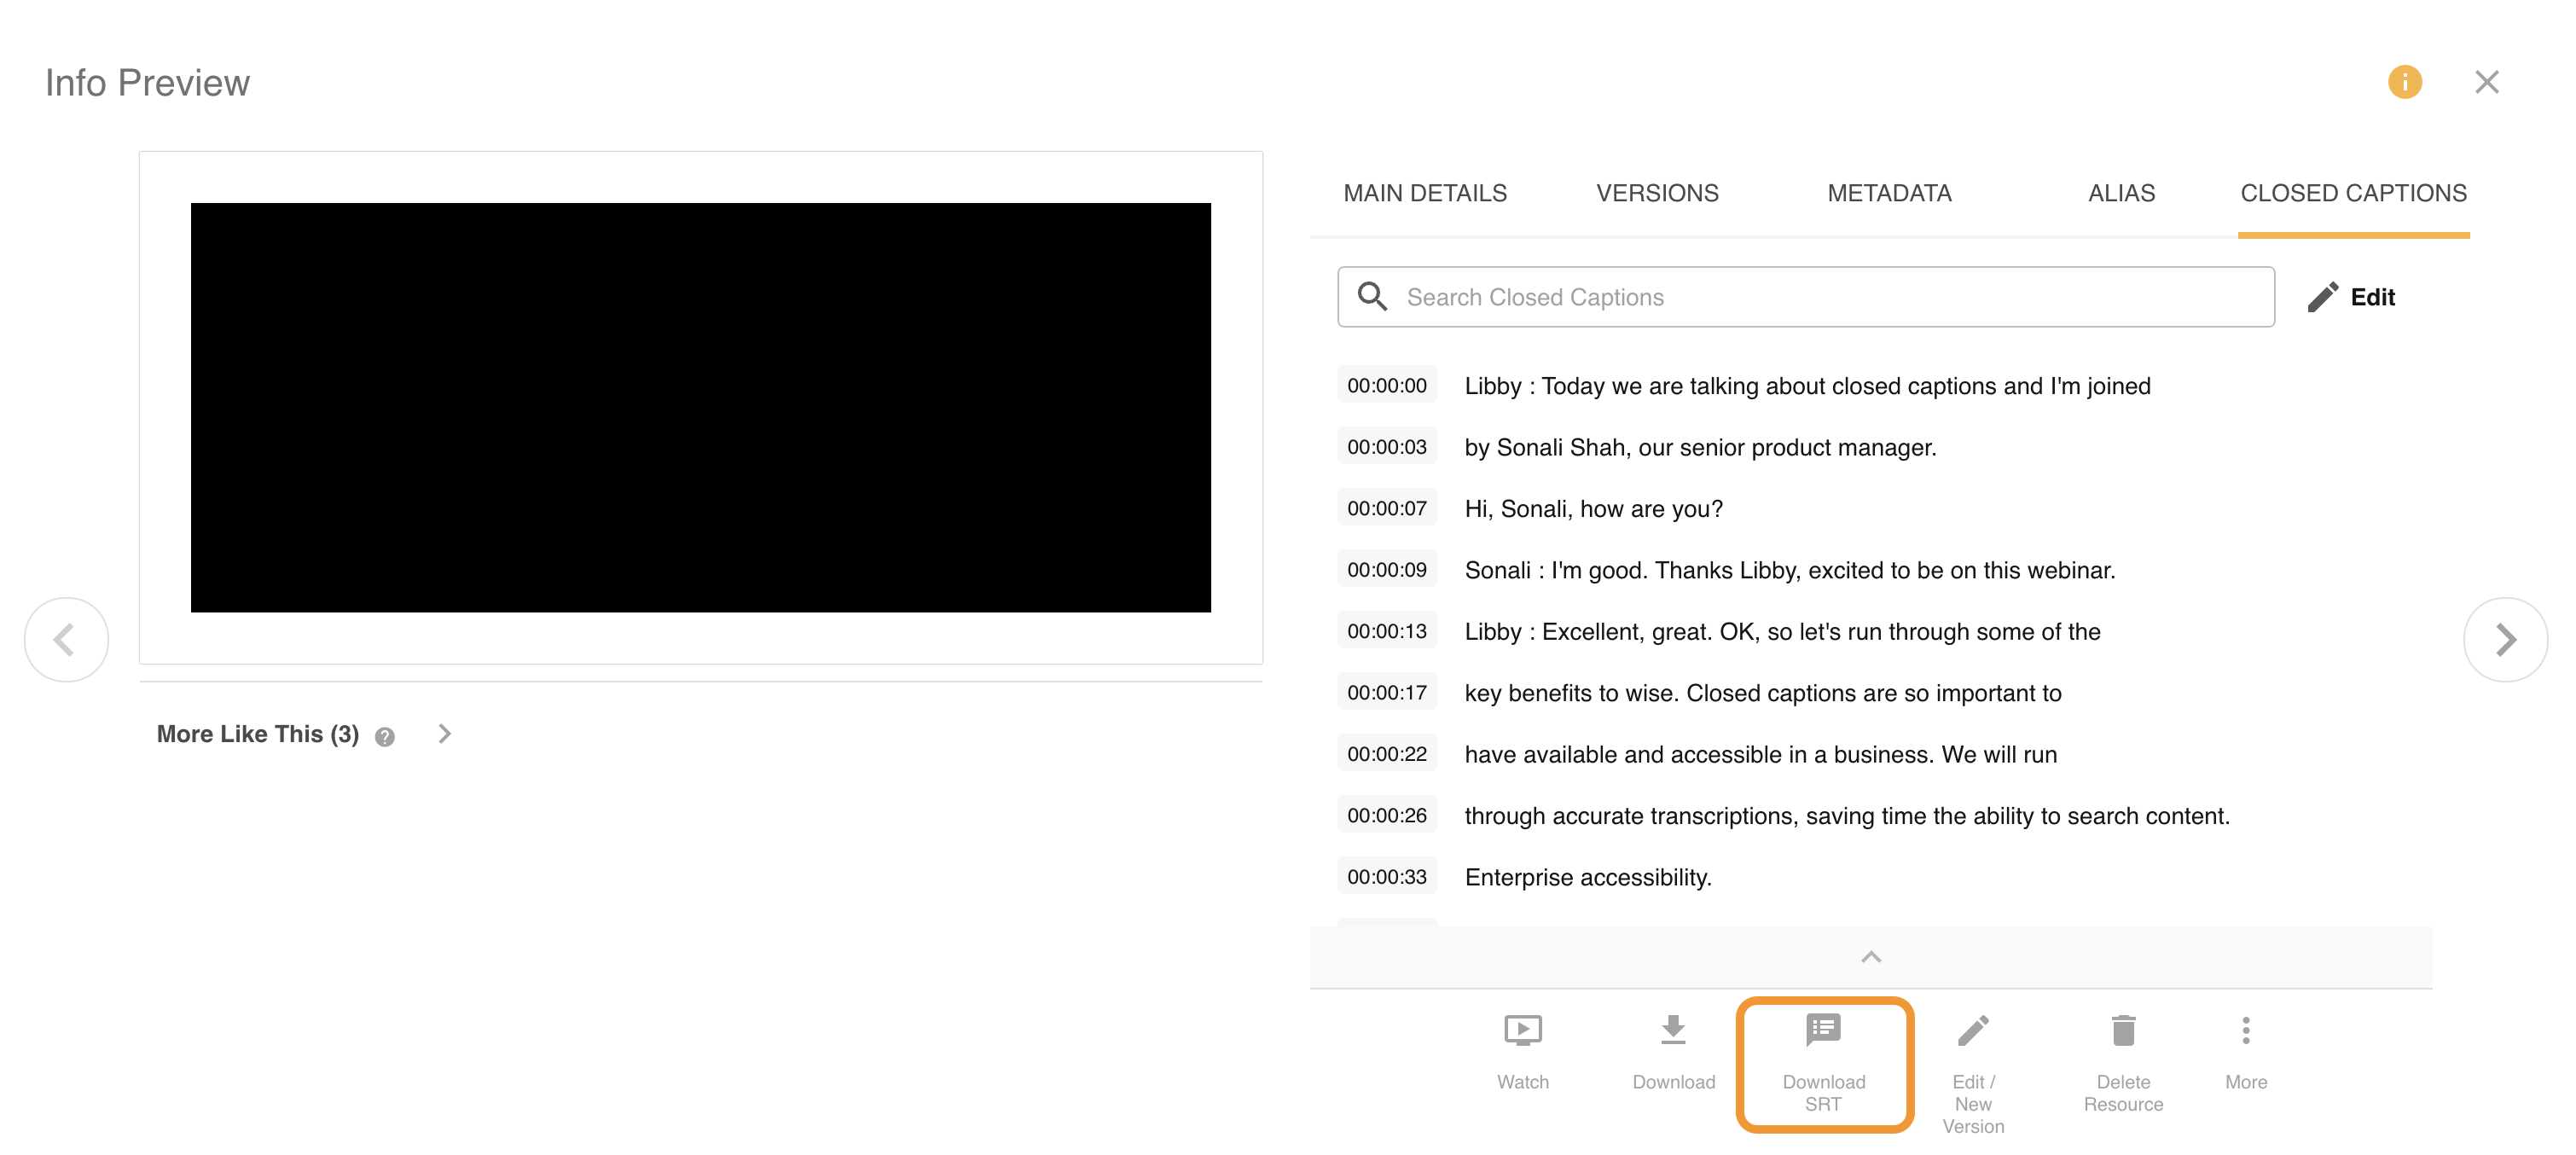The image size is (2576, 1155).
Task: Click the Download action
Action: [1673, 1052]
